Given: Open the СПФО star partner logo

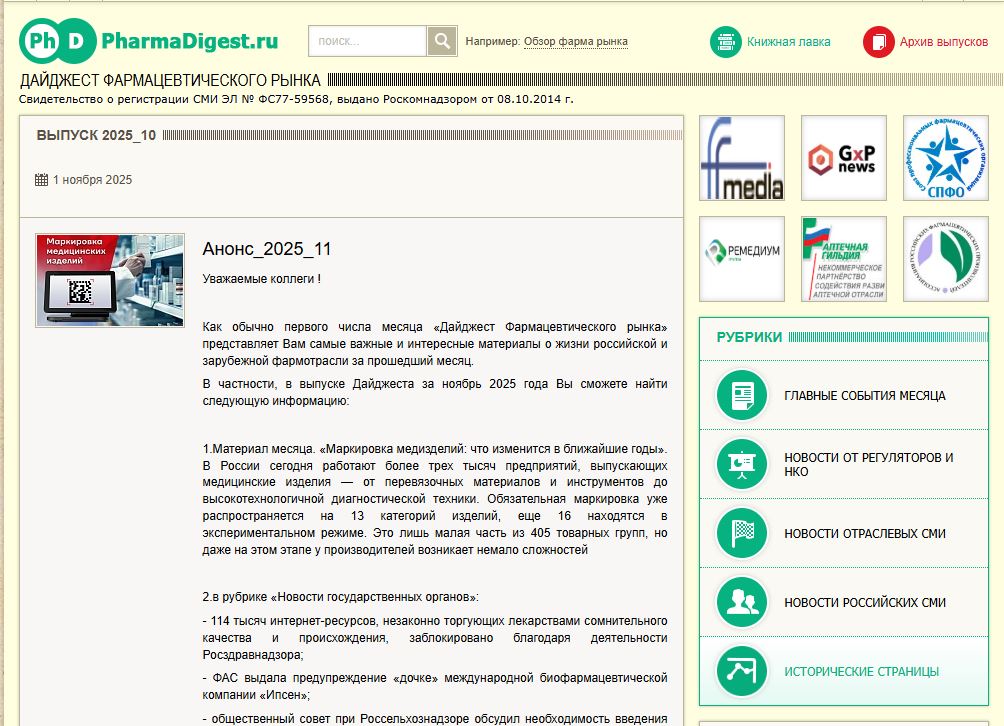Looking at the screenshot, I should [x=945, y=158].
